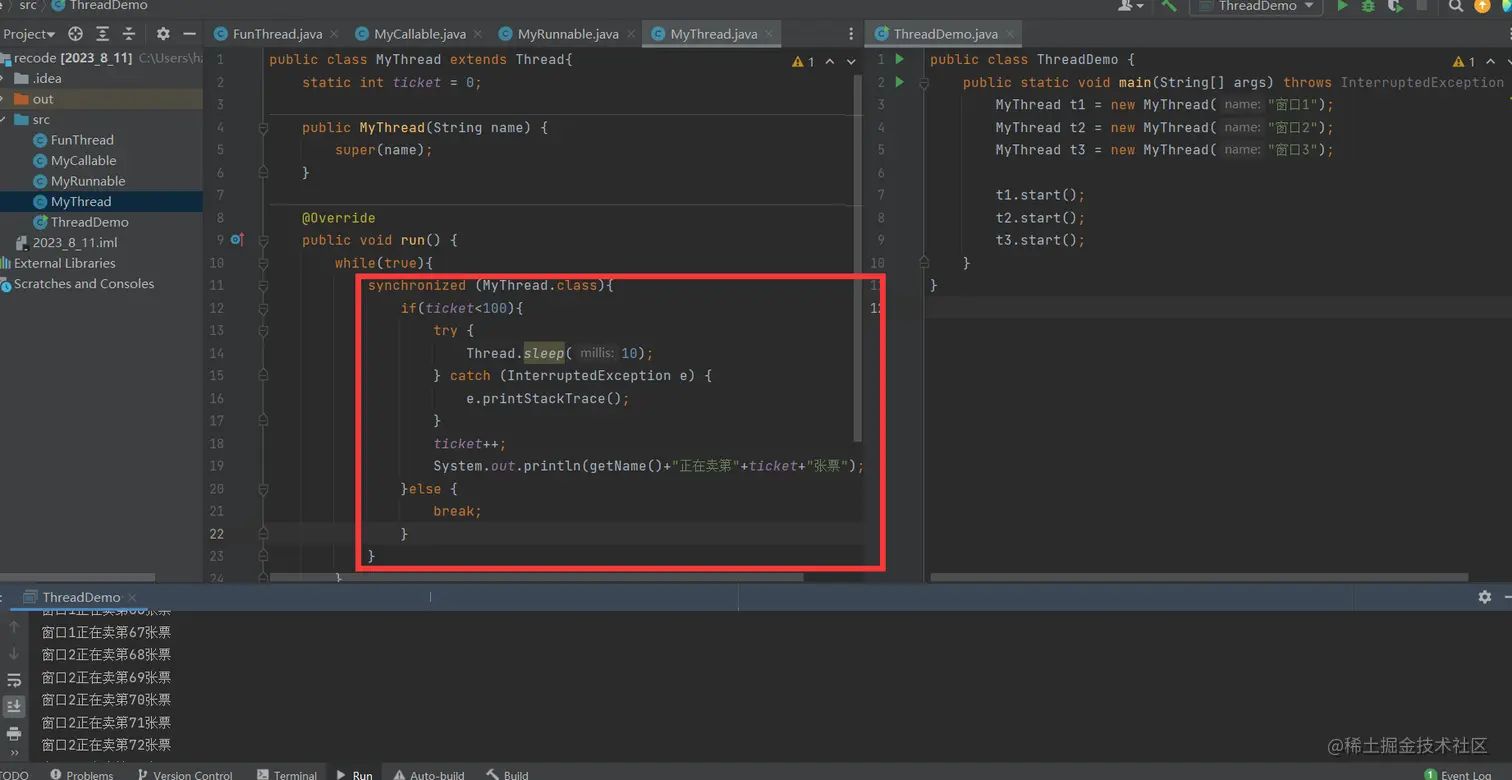Click the down arrow in Run console sidebar
This screenshot has height=780, width=1512.
pyautogui.click(x=14, y=653)
